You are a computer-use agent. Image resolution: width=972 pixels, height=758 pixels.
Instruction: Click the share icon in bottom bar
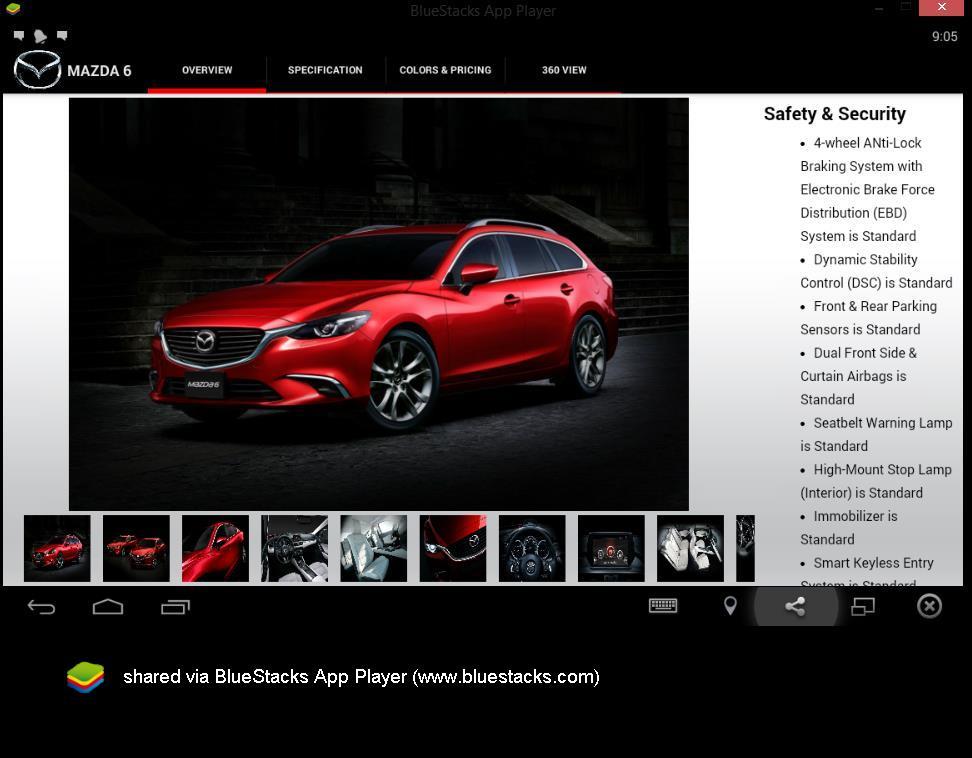coord(795,606)
